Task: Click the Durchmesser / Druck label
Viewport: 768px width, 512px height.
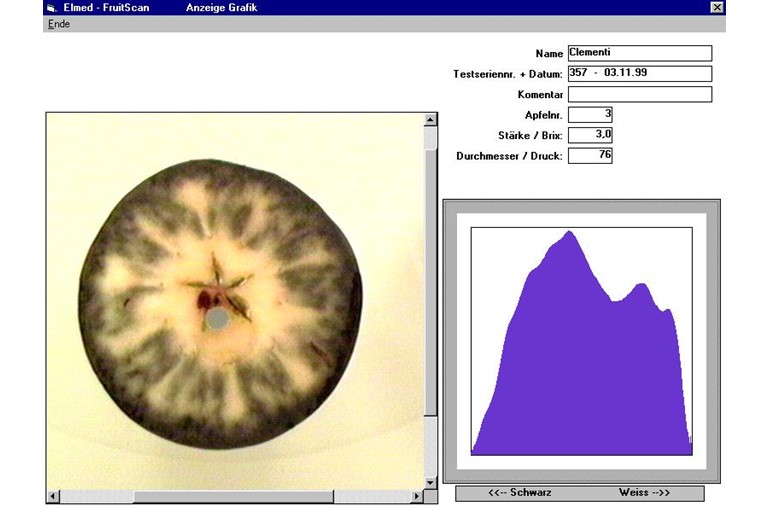Action: tap(509, 156)
